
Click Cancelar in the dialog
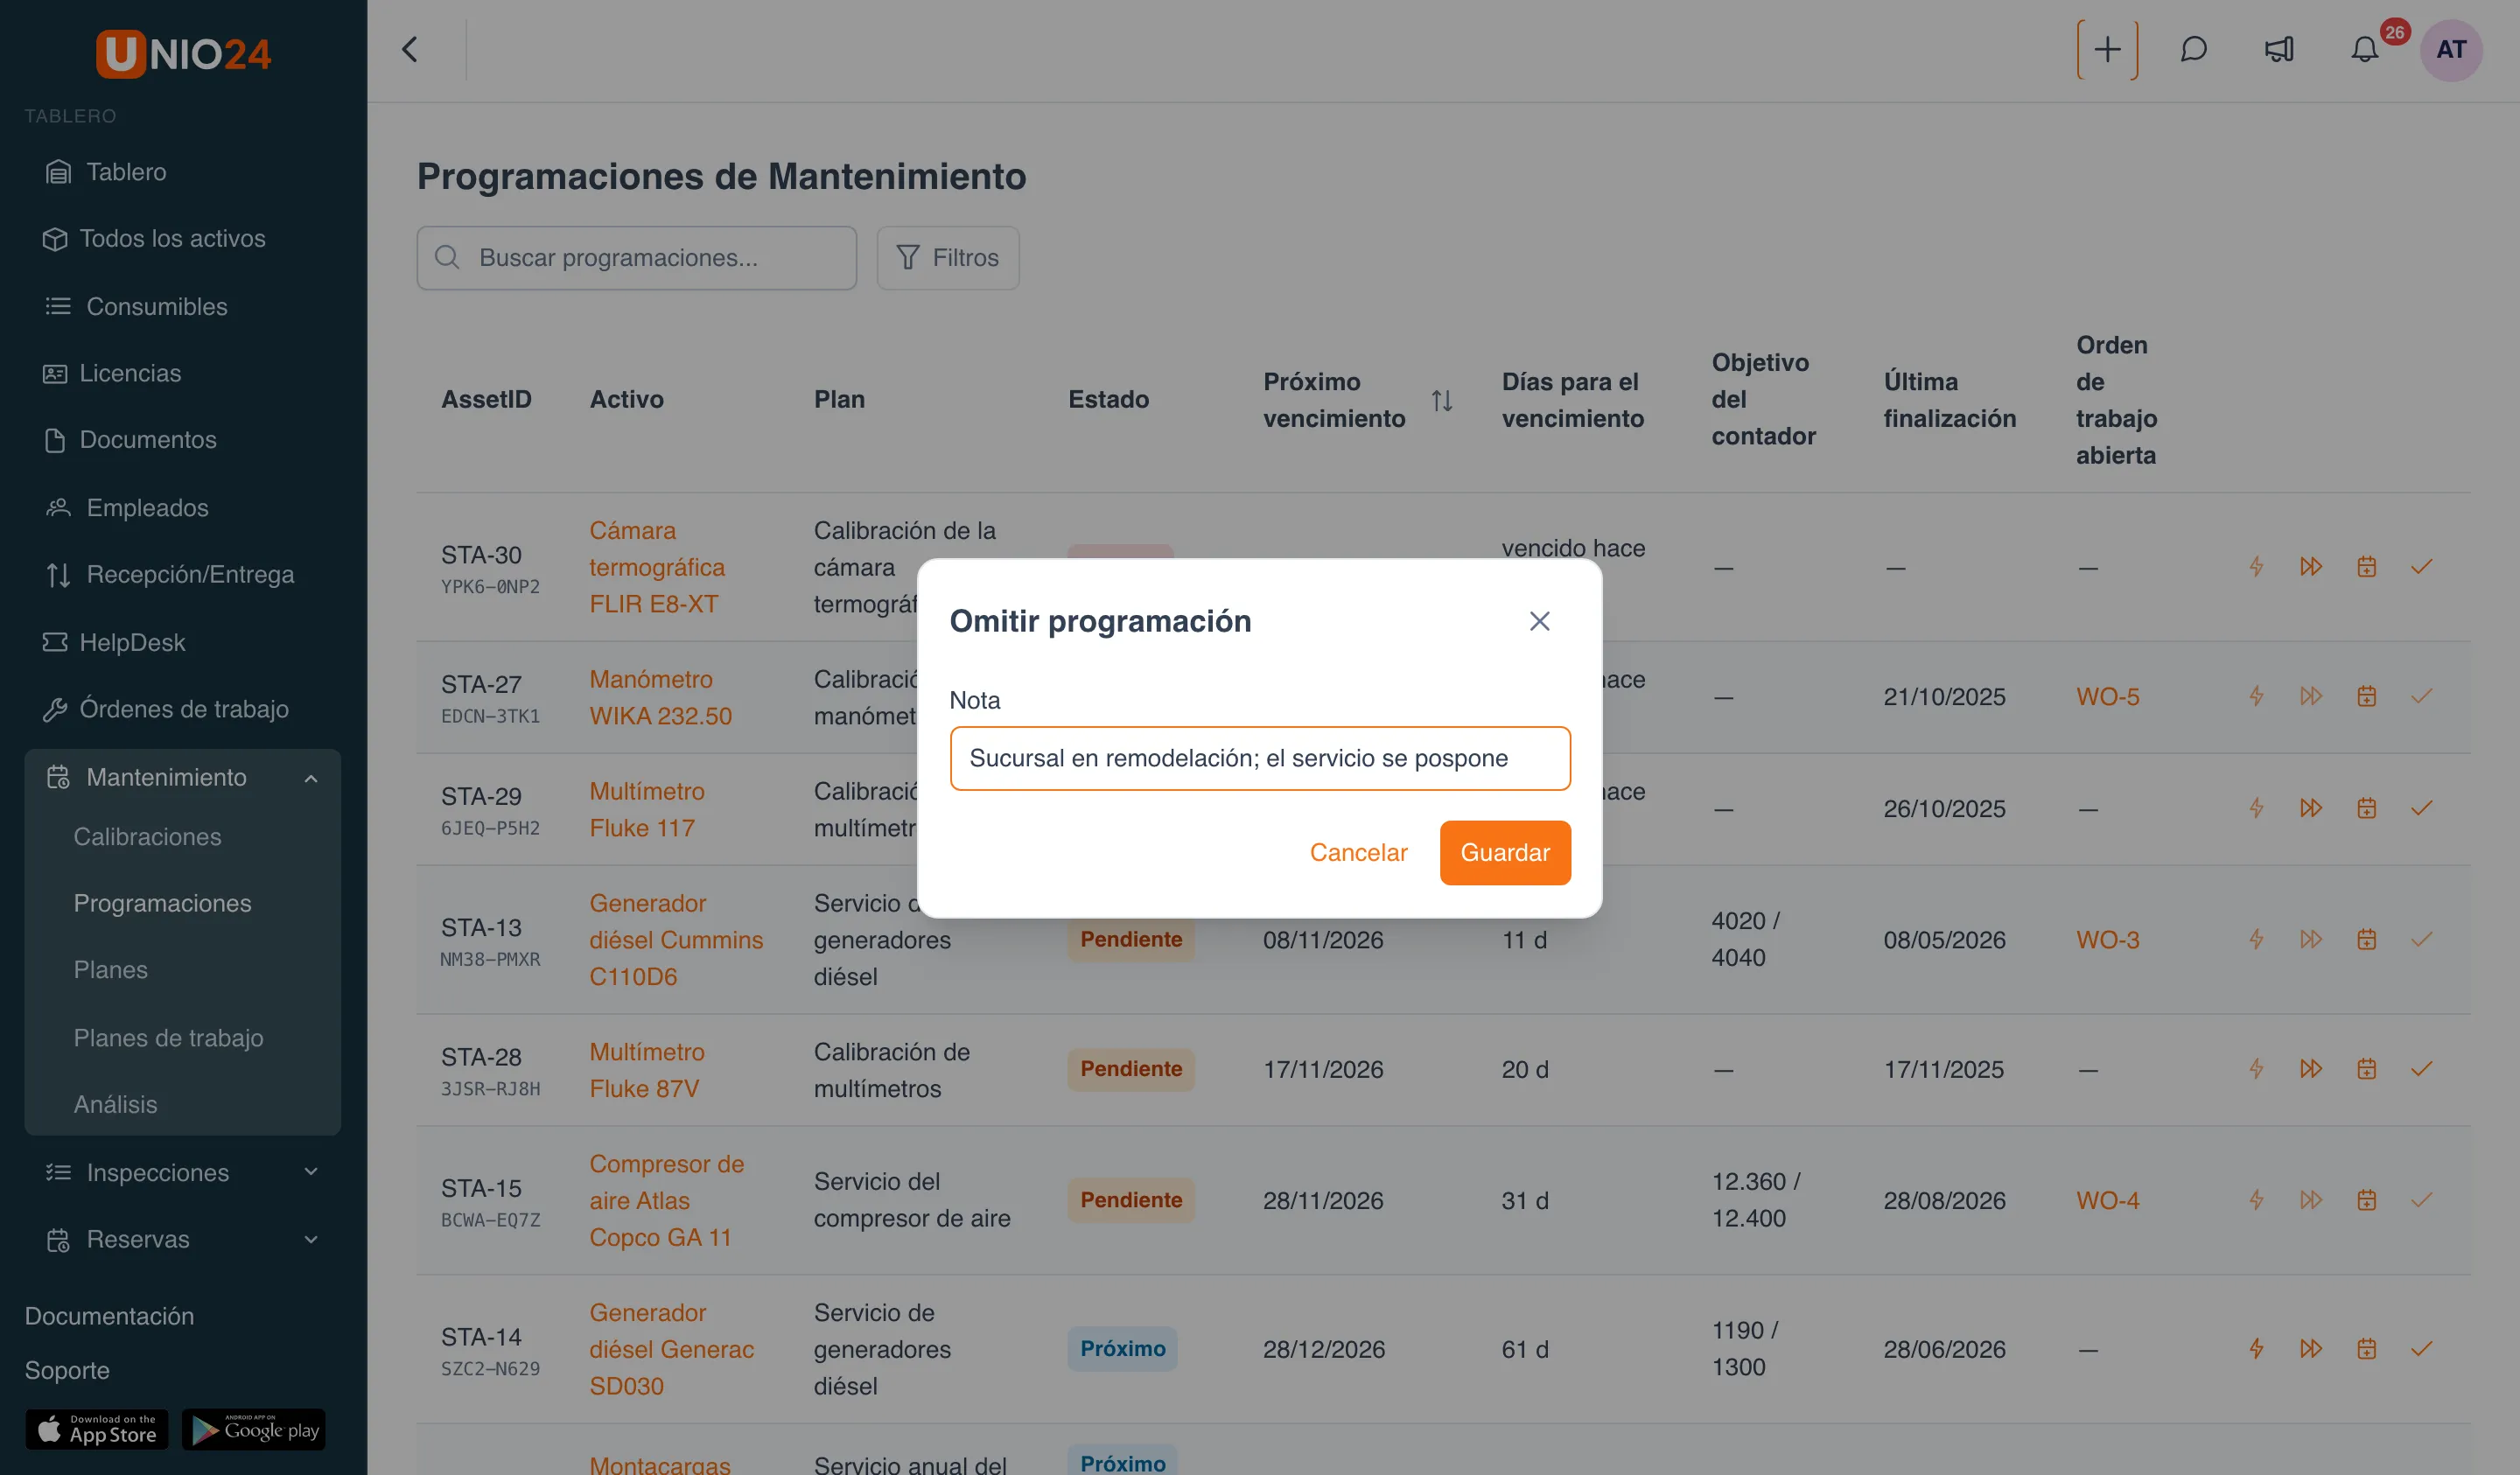1358,853
